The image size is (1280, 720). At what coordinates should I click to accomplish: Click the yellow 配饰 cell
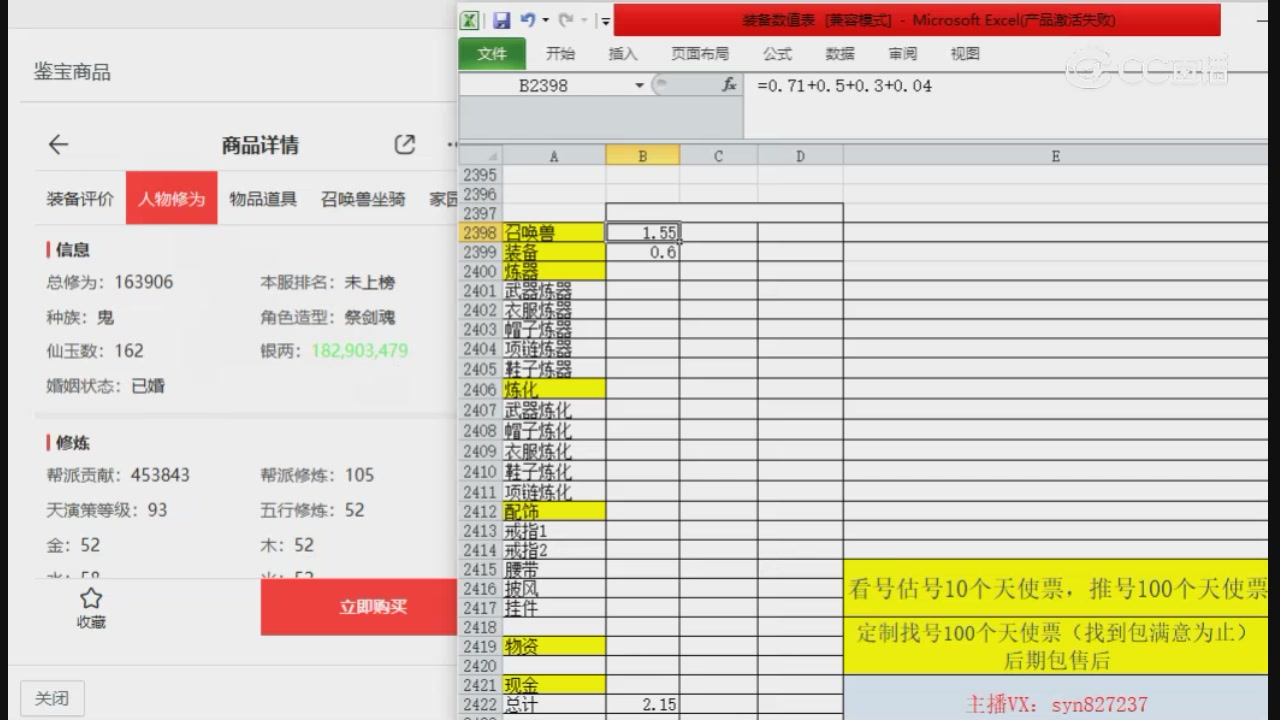point(554,511)
